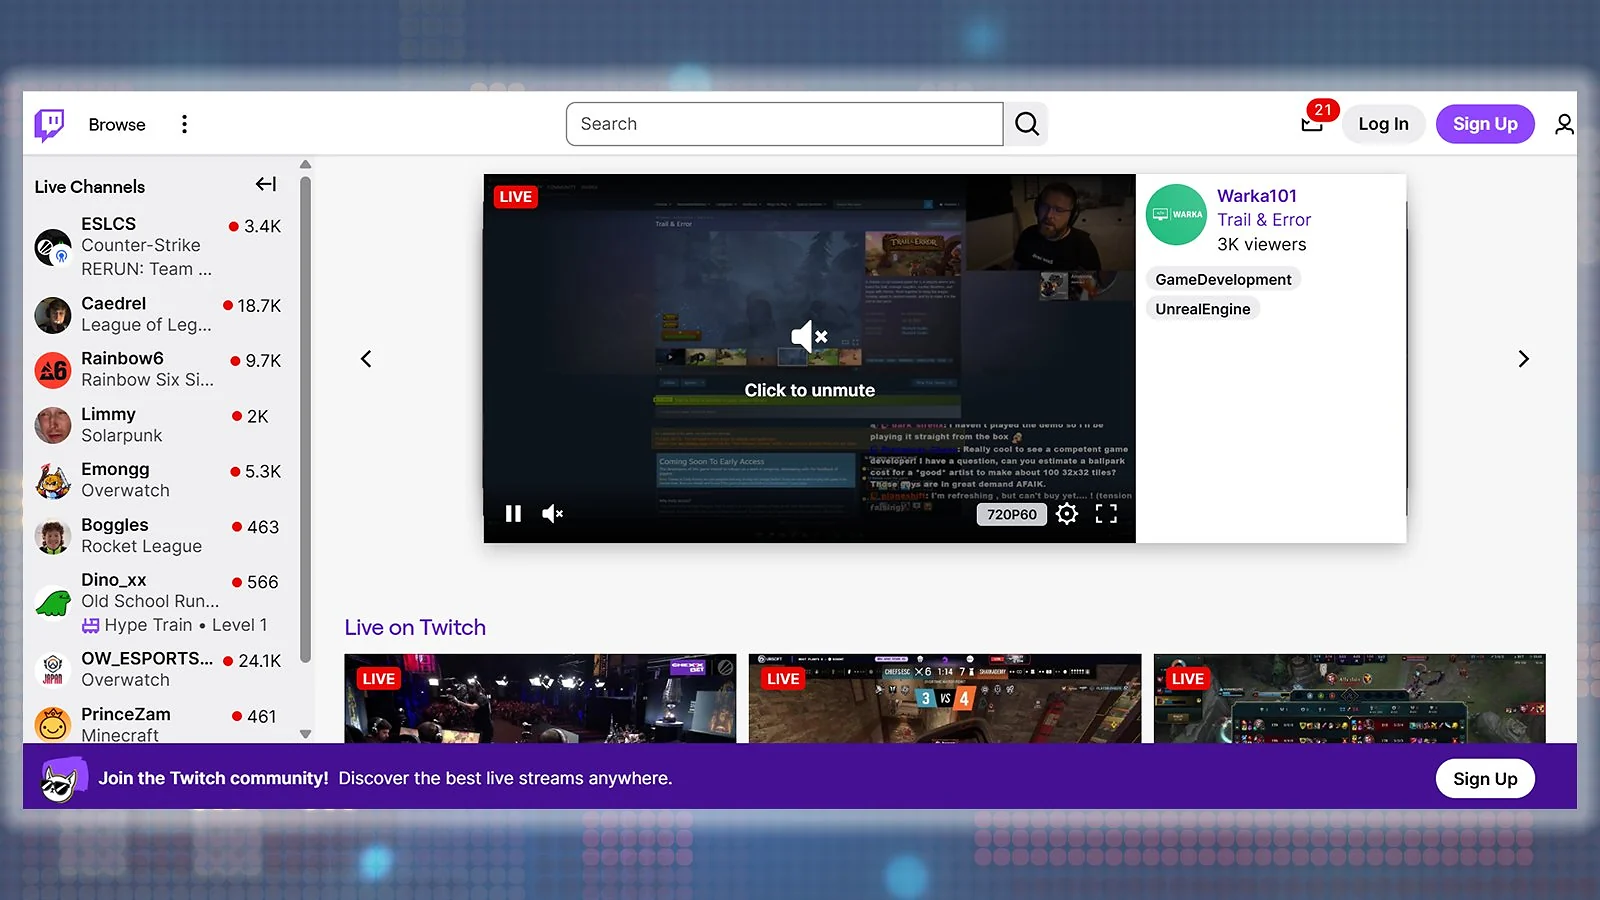Select the UnrealEngine tag
Viewport: 1600px width, 900px height.
pyautogui.click(x=1203, y=309)
